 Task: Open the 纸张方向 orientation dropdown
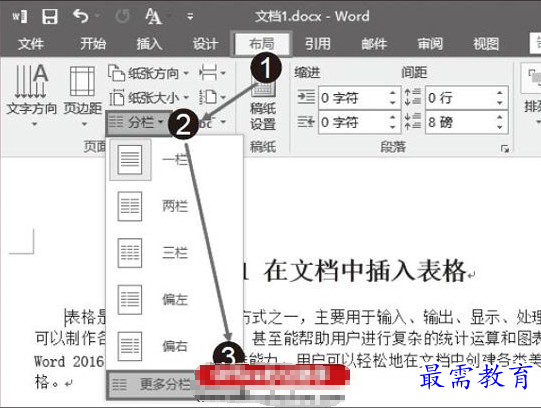coord(148,73)
